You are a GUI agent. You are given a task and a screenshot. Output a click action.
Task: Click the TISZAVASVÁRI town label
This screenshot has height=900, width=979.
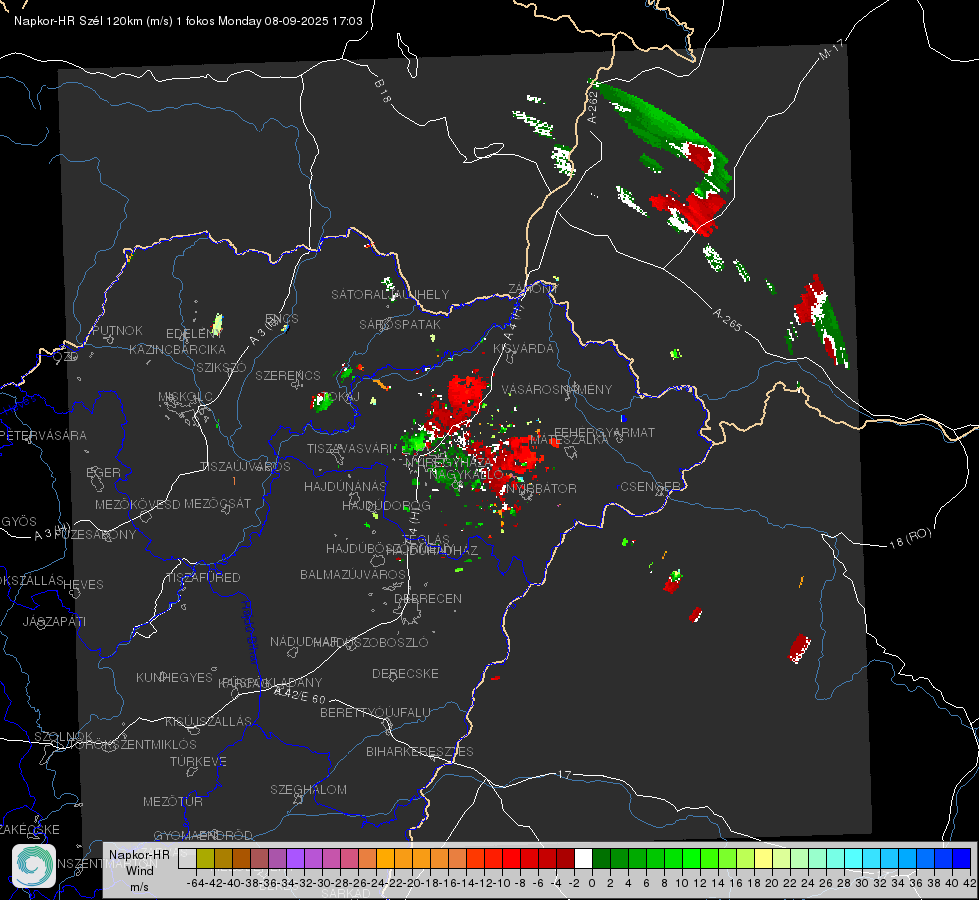tap(350, 448)
